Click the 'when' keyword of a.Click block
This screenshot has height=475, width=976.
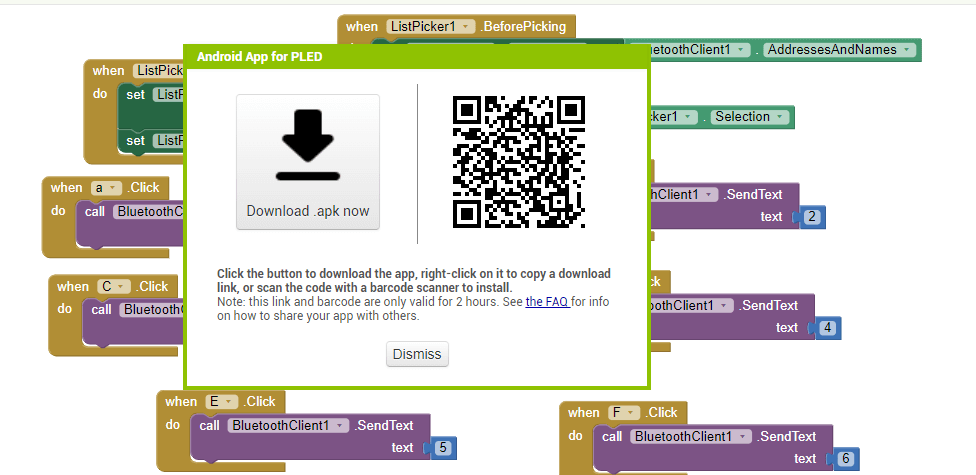click(67, 188)
